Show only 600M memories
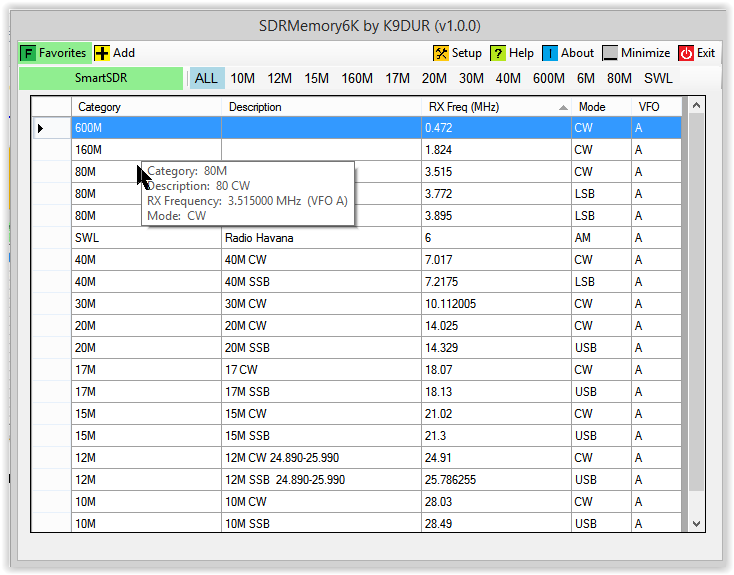Image resolution: width=734 pixels, height=575 pixels. coord(549,78)
